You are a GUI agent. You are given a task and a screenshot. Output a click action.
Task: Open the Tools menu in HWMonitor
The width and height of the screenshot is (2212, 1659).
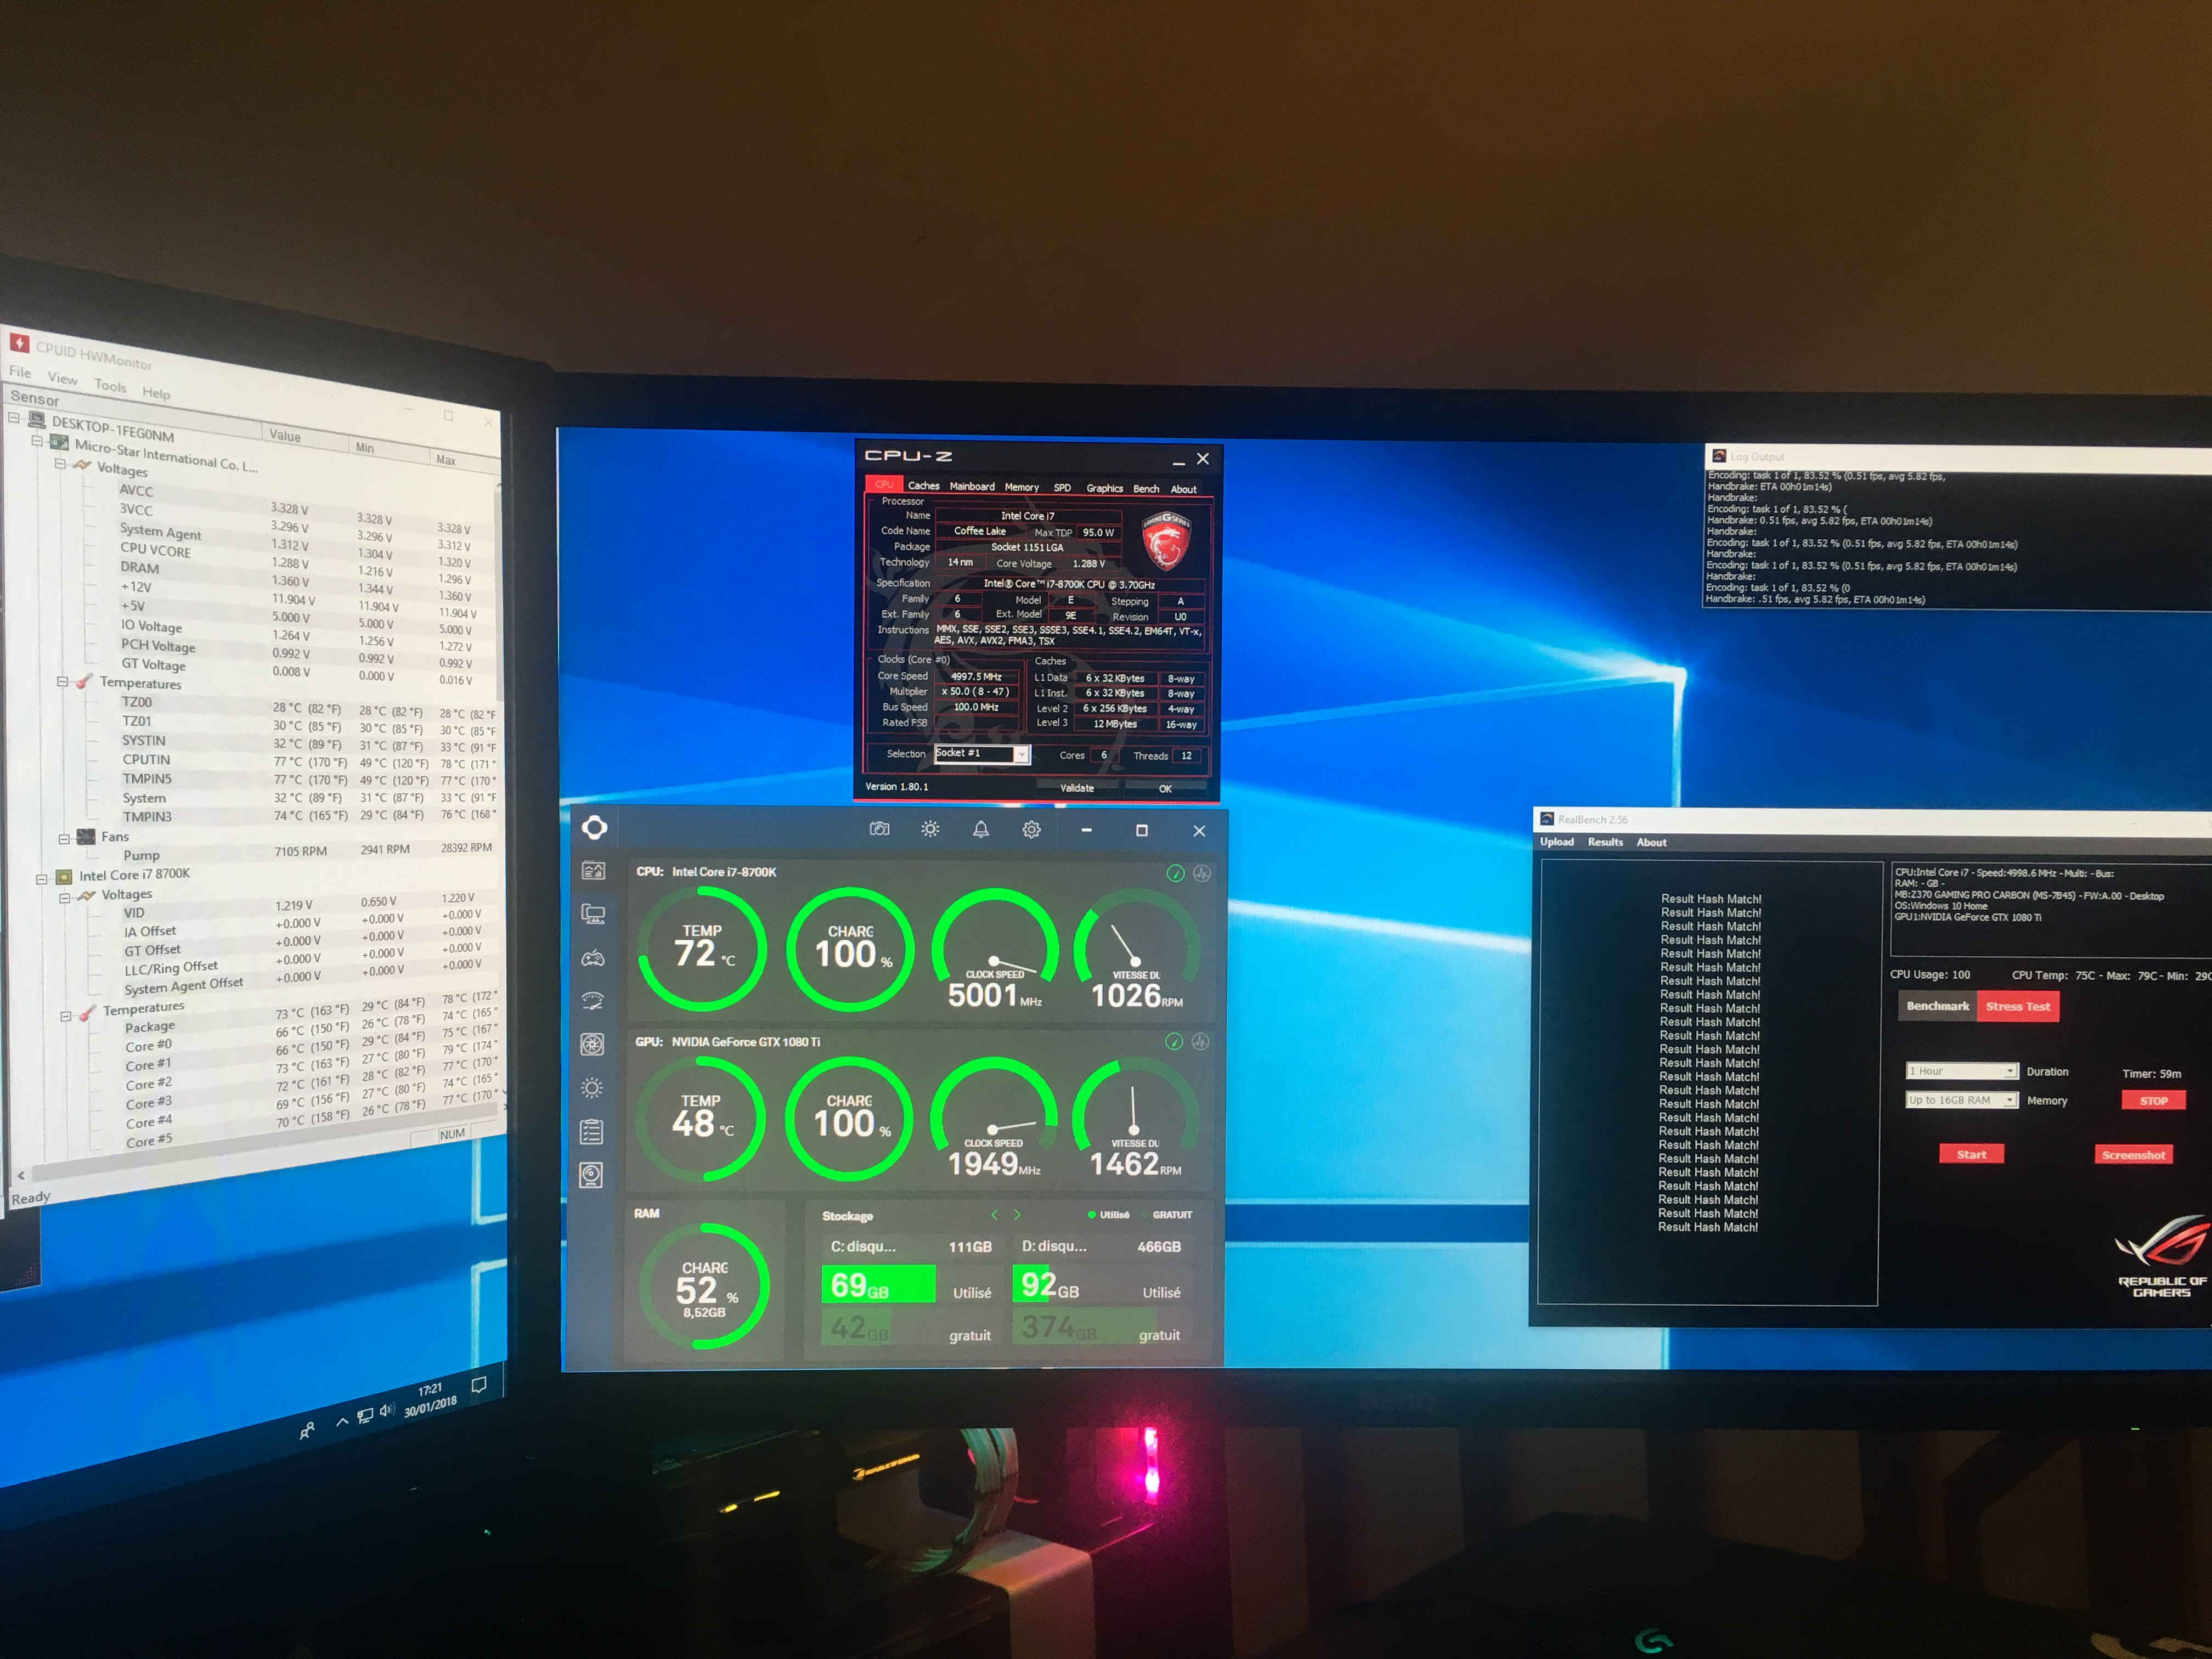click(x=110, y=385)
